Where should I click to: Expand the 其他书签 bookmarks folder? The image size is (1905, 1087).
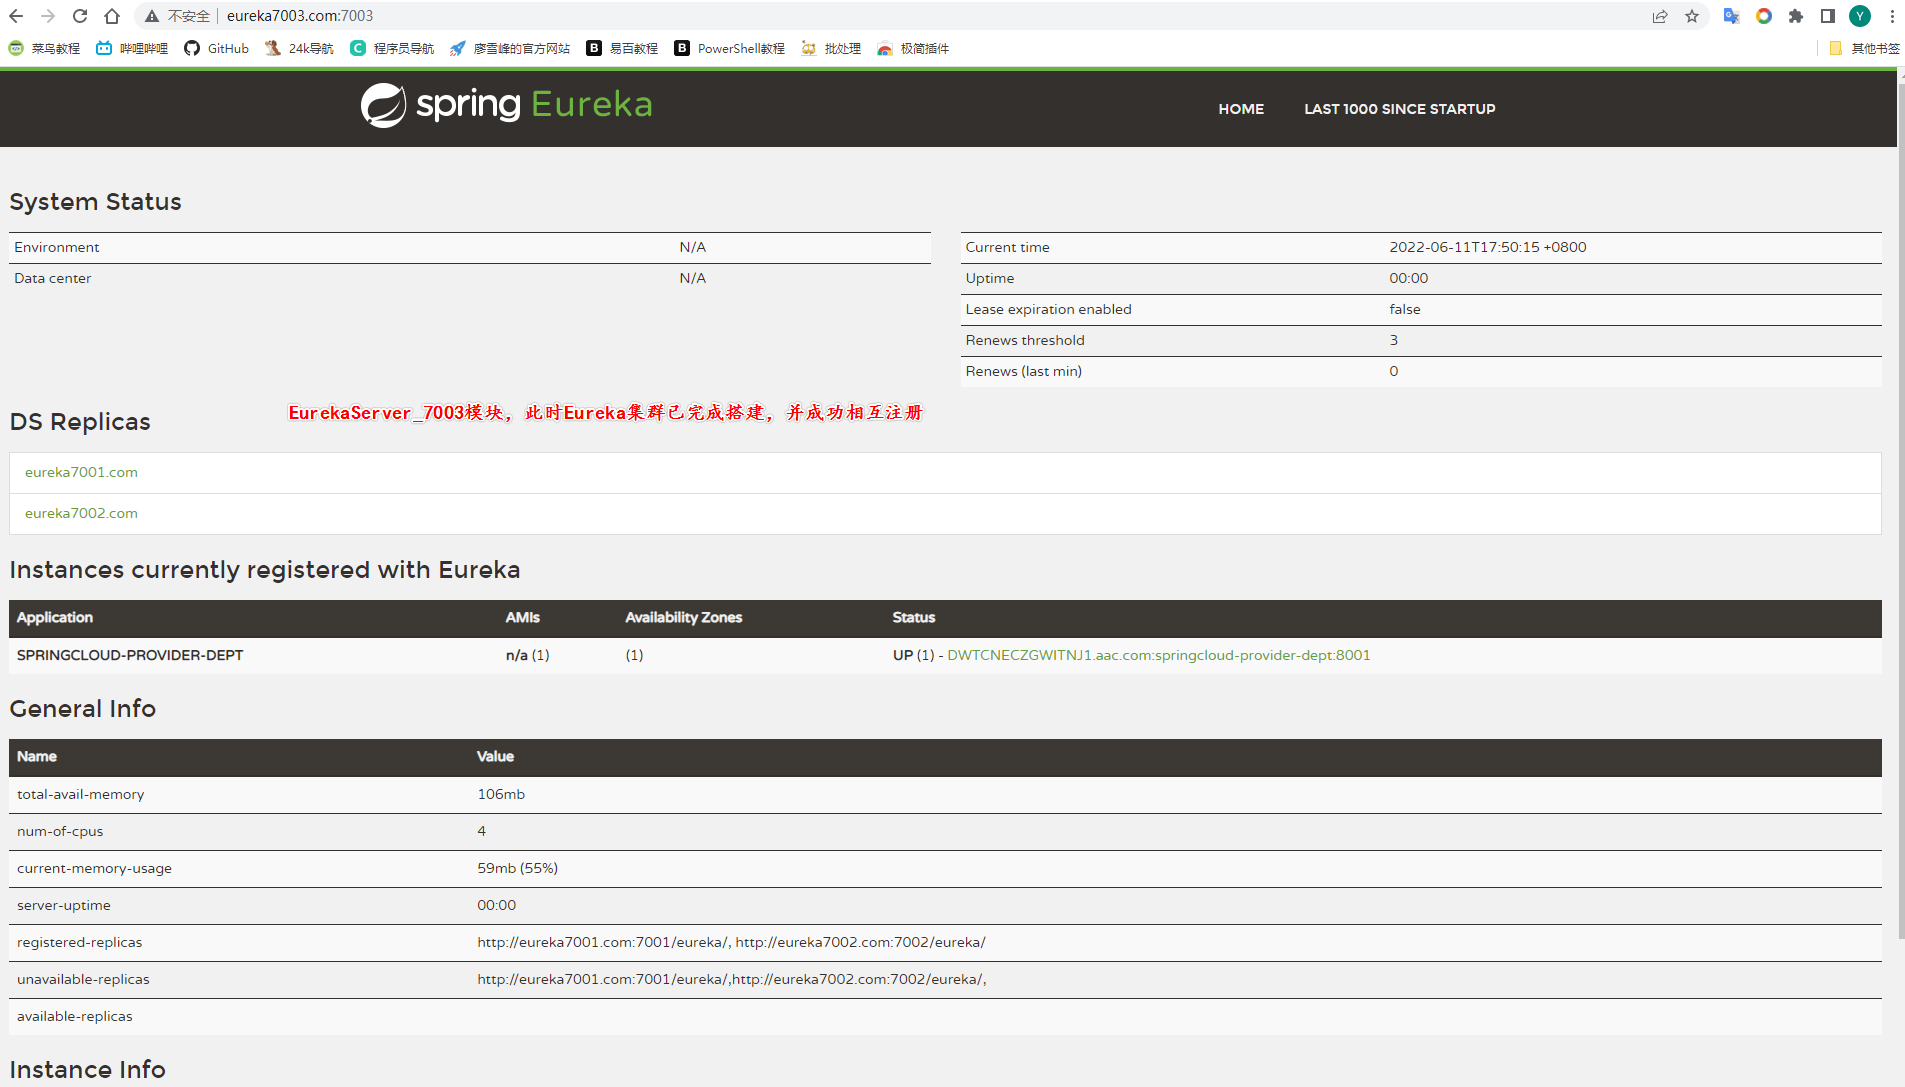[x=1864, y=48]
